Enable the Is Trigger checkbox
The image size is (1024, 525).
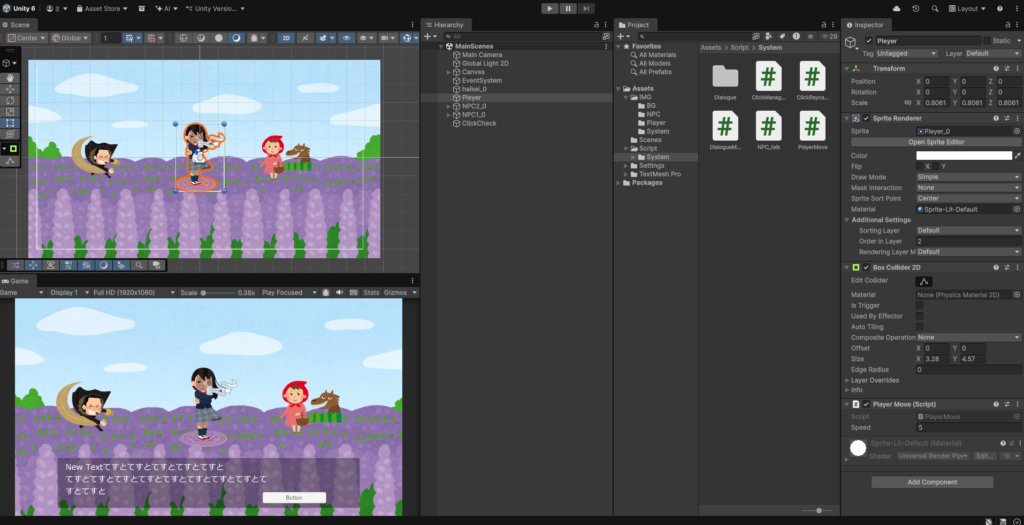[920, 305]
